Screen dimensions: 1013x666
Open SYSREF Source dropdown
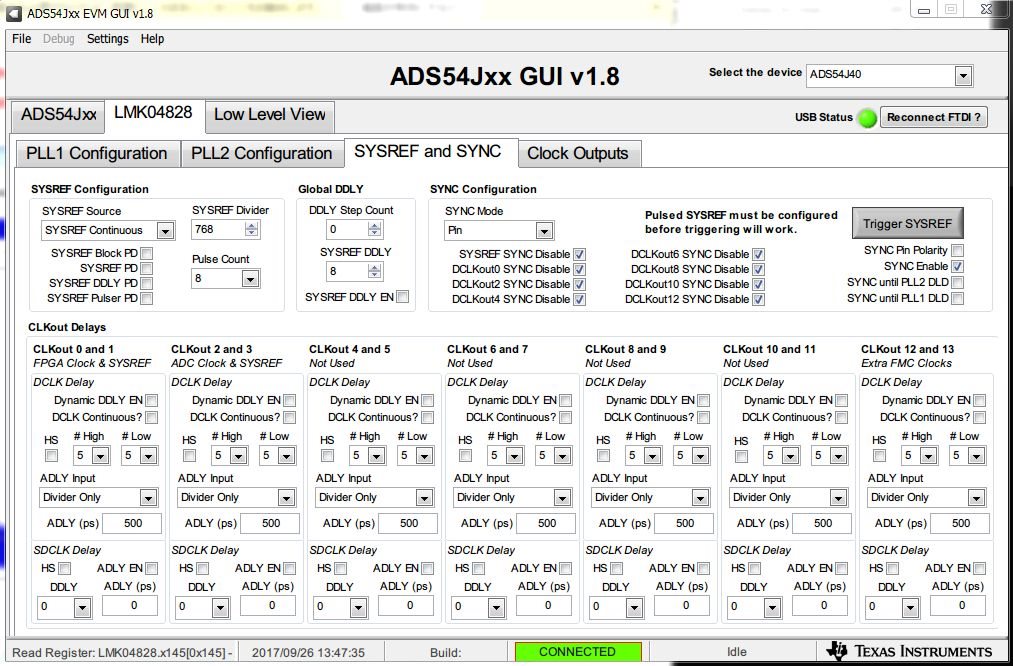point(165,231)
